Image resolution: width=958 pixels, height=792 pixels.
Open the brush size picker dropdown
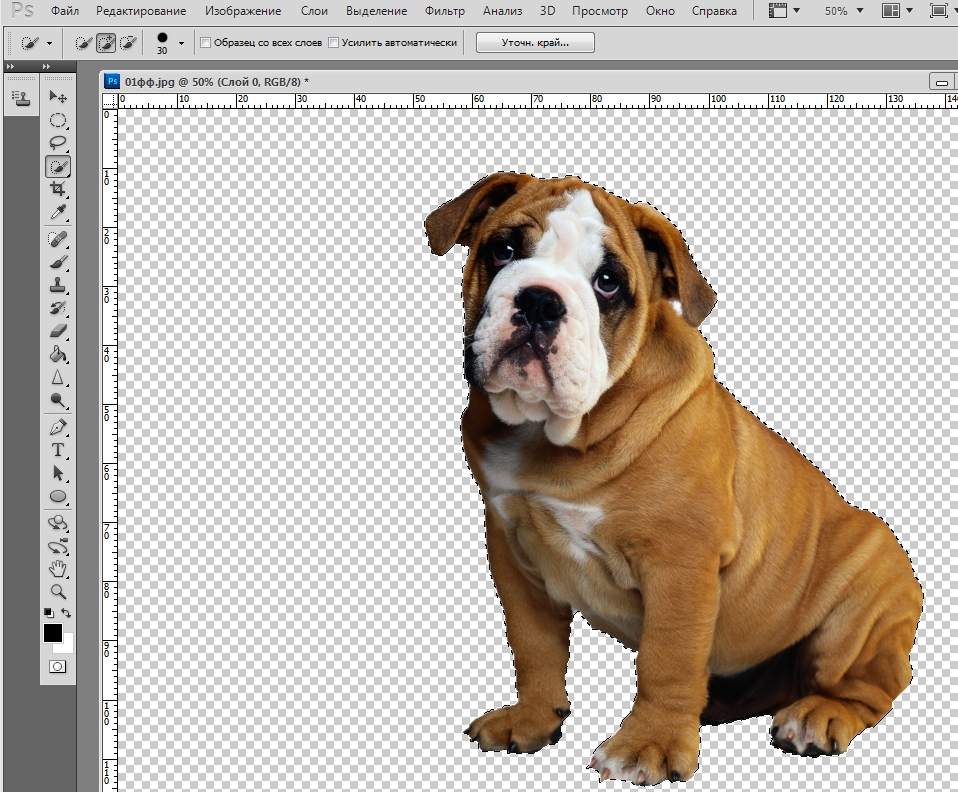(181, 43)
